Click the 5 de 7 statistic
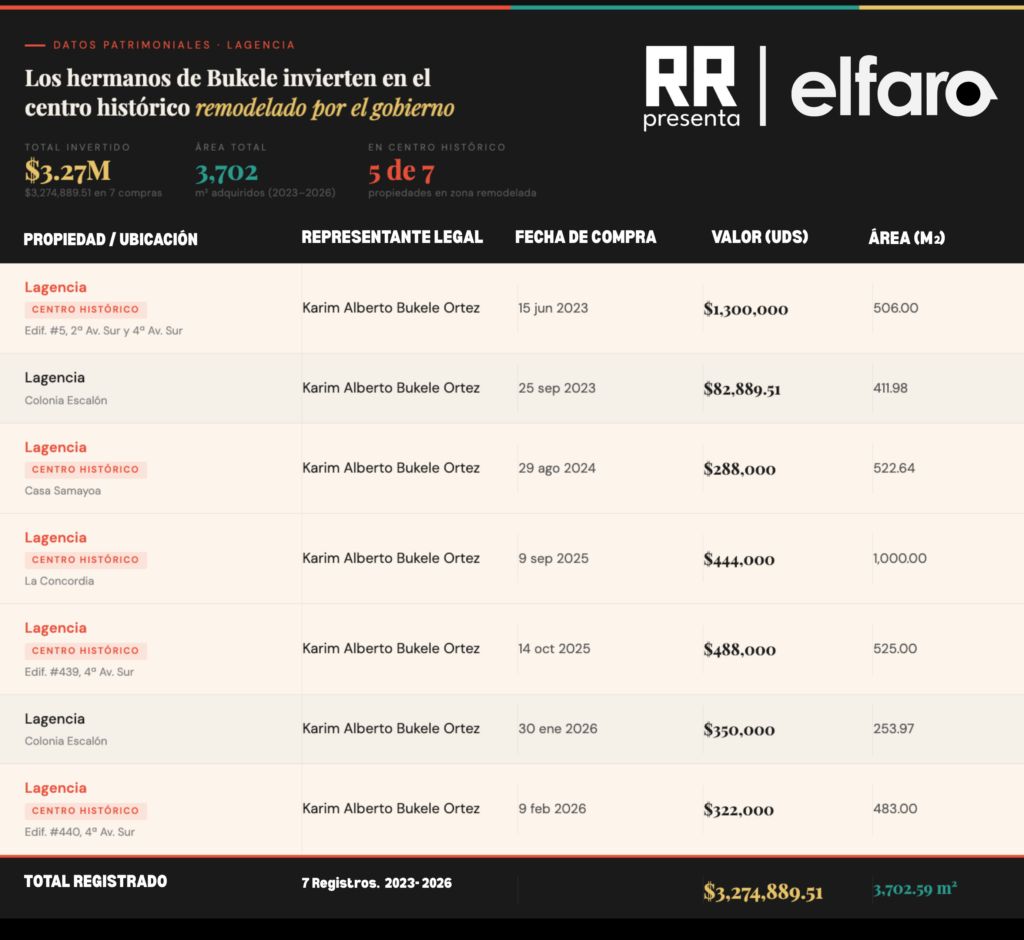This screenshot has width=1024, height=940. [x=401, y=170]
